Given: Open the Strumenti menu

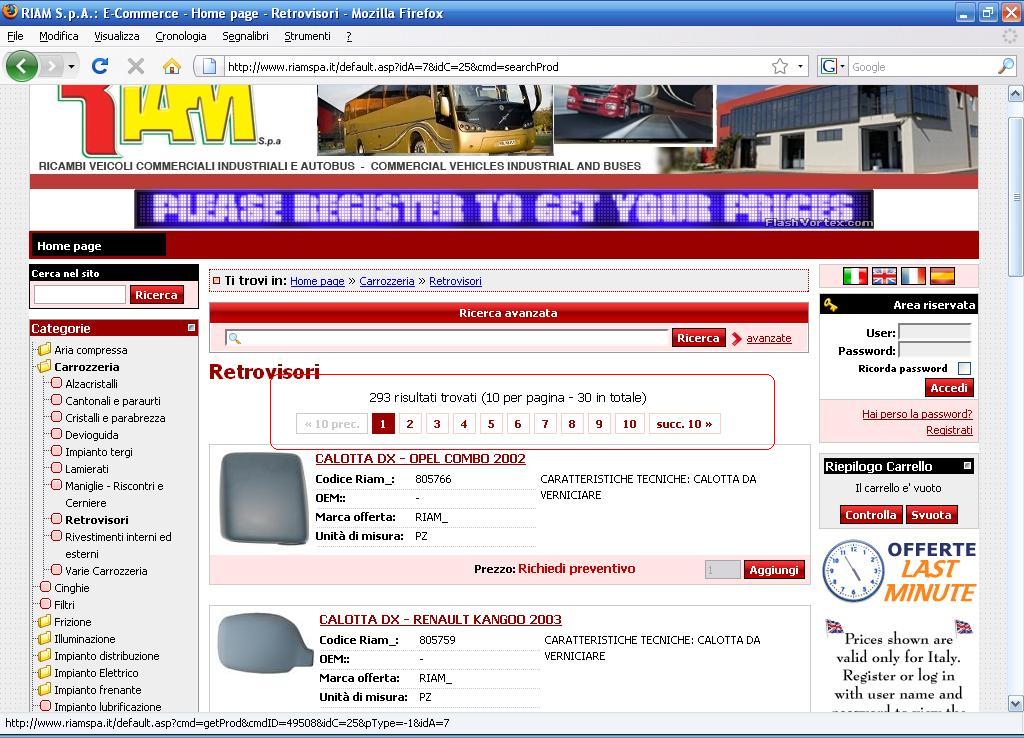Looking at the screenshot, I should click(308, 36).
